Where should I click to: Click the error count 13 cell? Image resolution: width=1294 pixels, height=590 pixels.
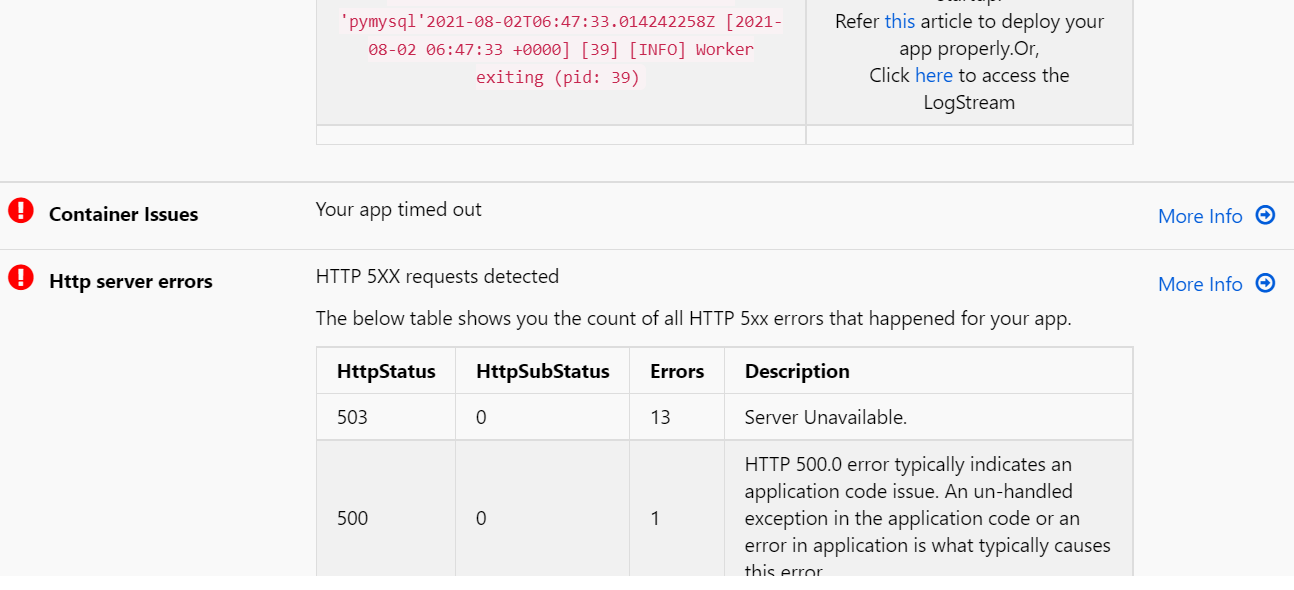pyautogui.click(x=677, y=417)
